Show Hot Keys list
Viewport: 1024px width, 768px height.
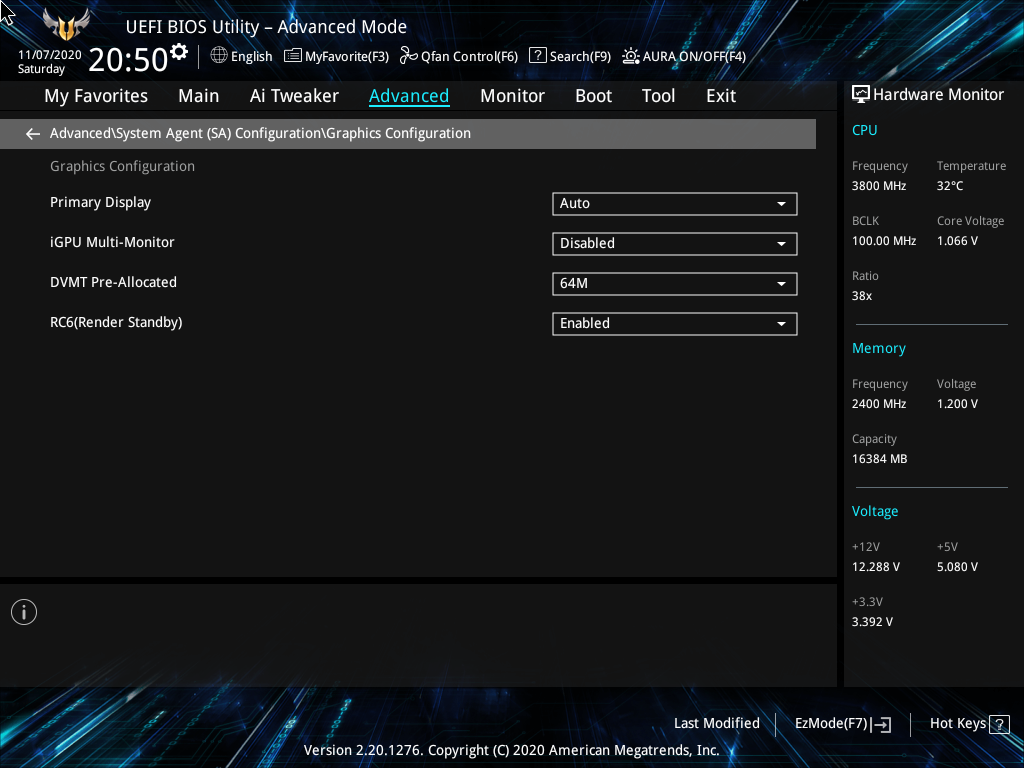click(x=957, y=724)
